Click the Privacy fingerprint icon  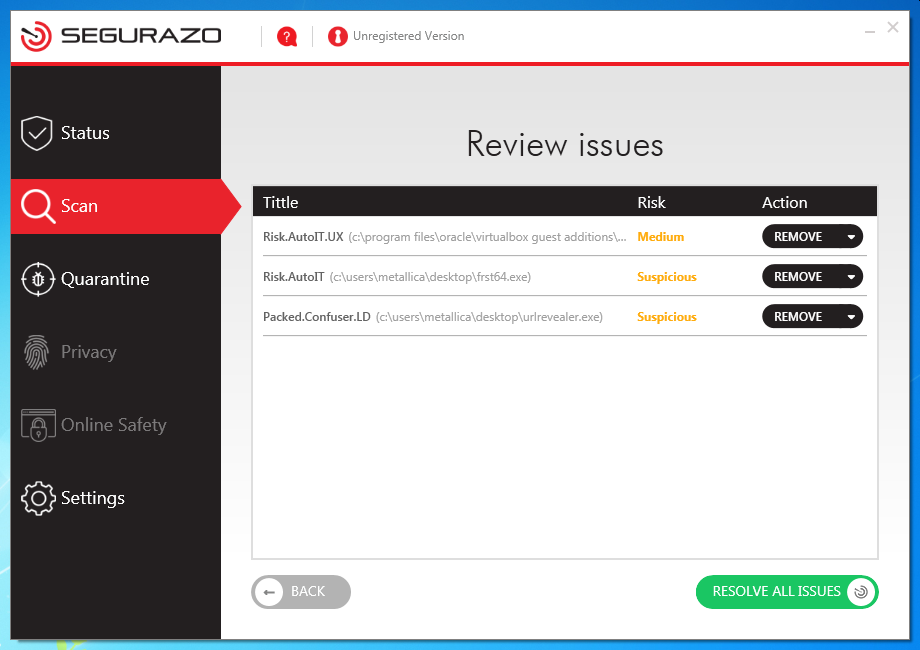[x=37, y=352]
